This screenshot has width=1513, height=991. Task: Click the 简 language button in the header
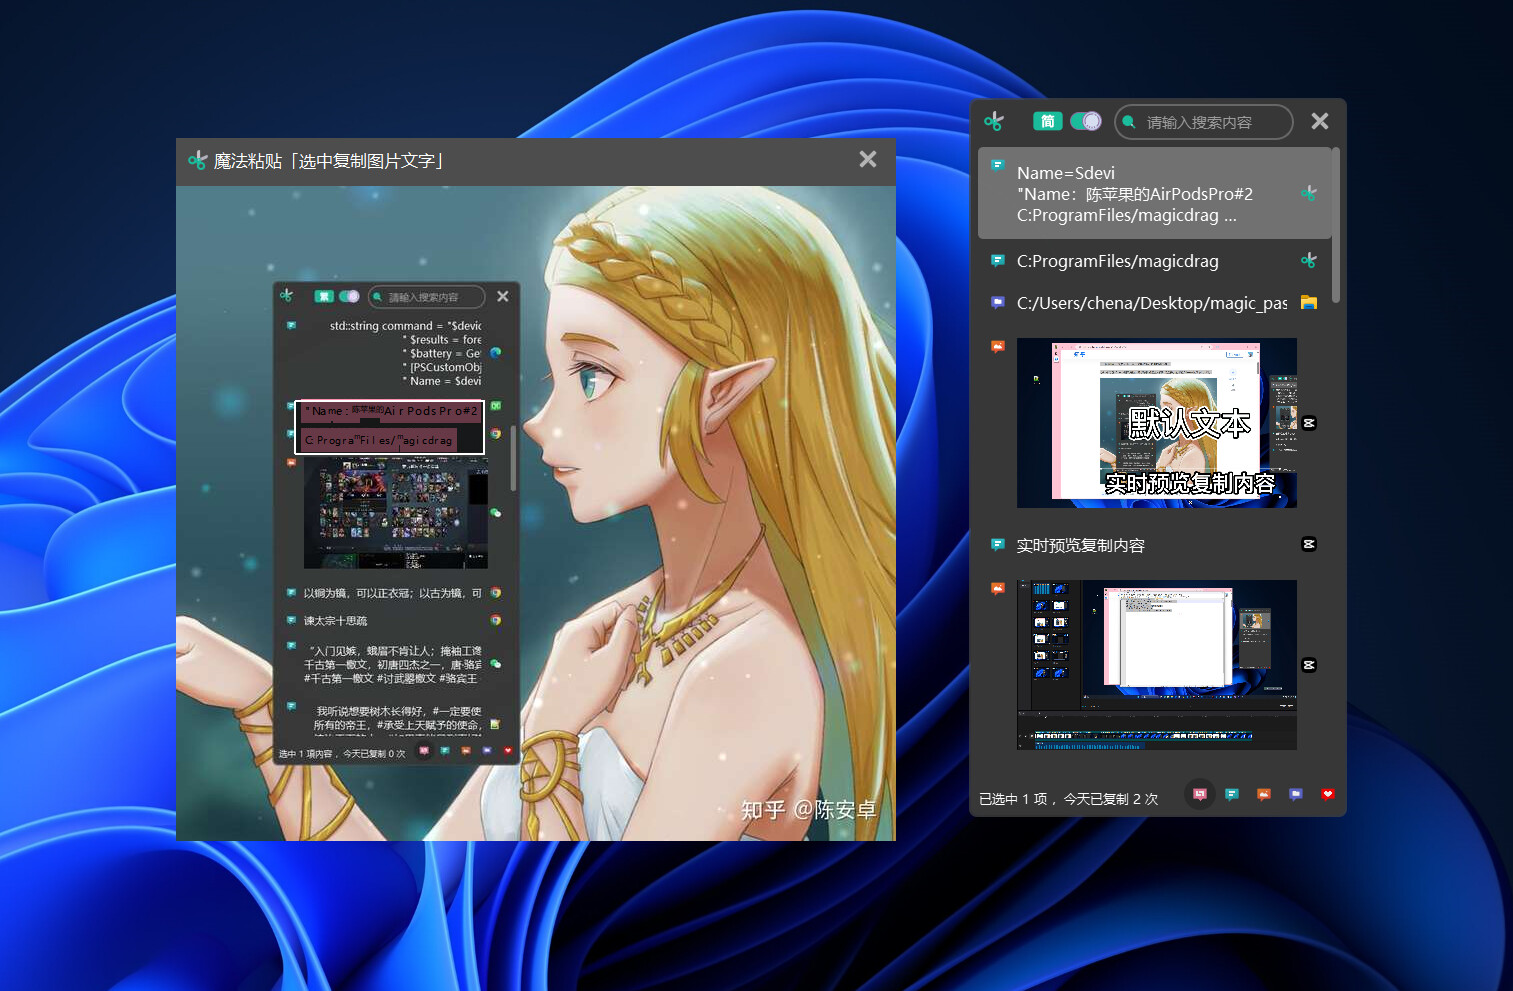point(1047,120)
